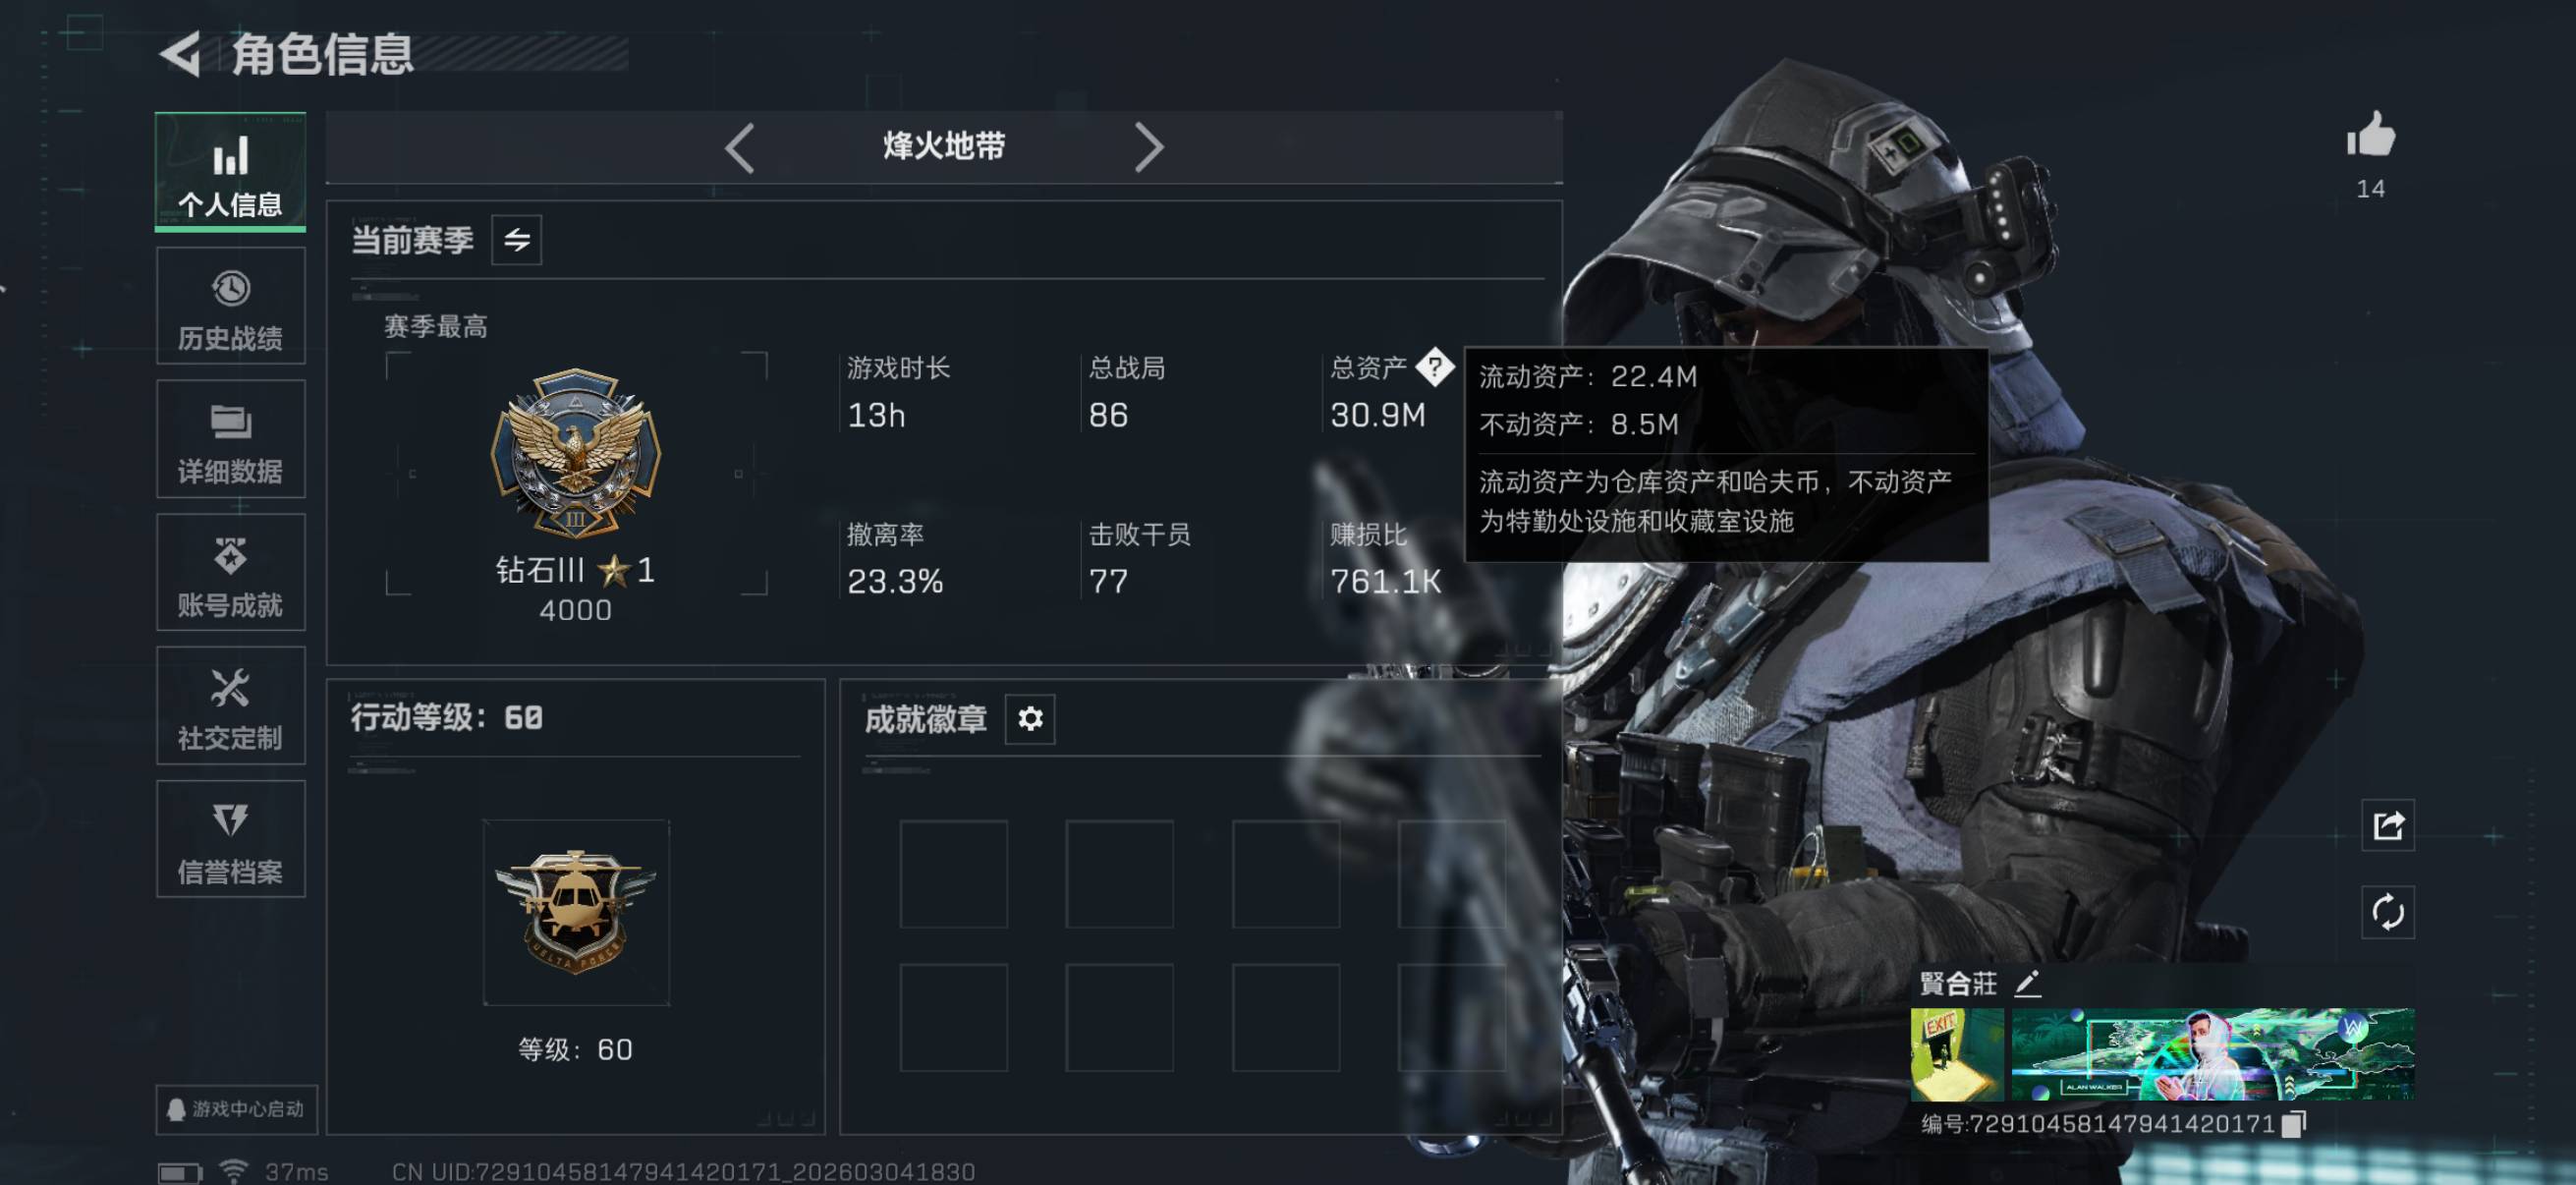Switch to previous mode with left chevron
Screen dimensions: 2576x1185
(x=740, y=148)
